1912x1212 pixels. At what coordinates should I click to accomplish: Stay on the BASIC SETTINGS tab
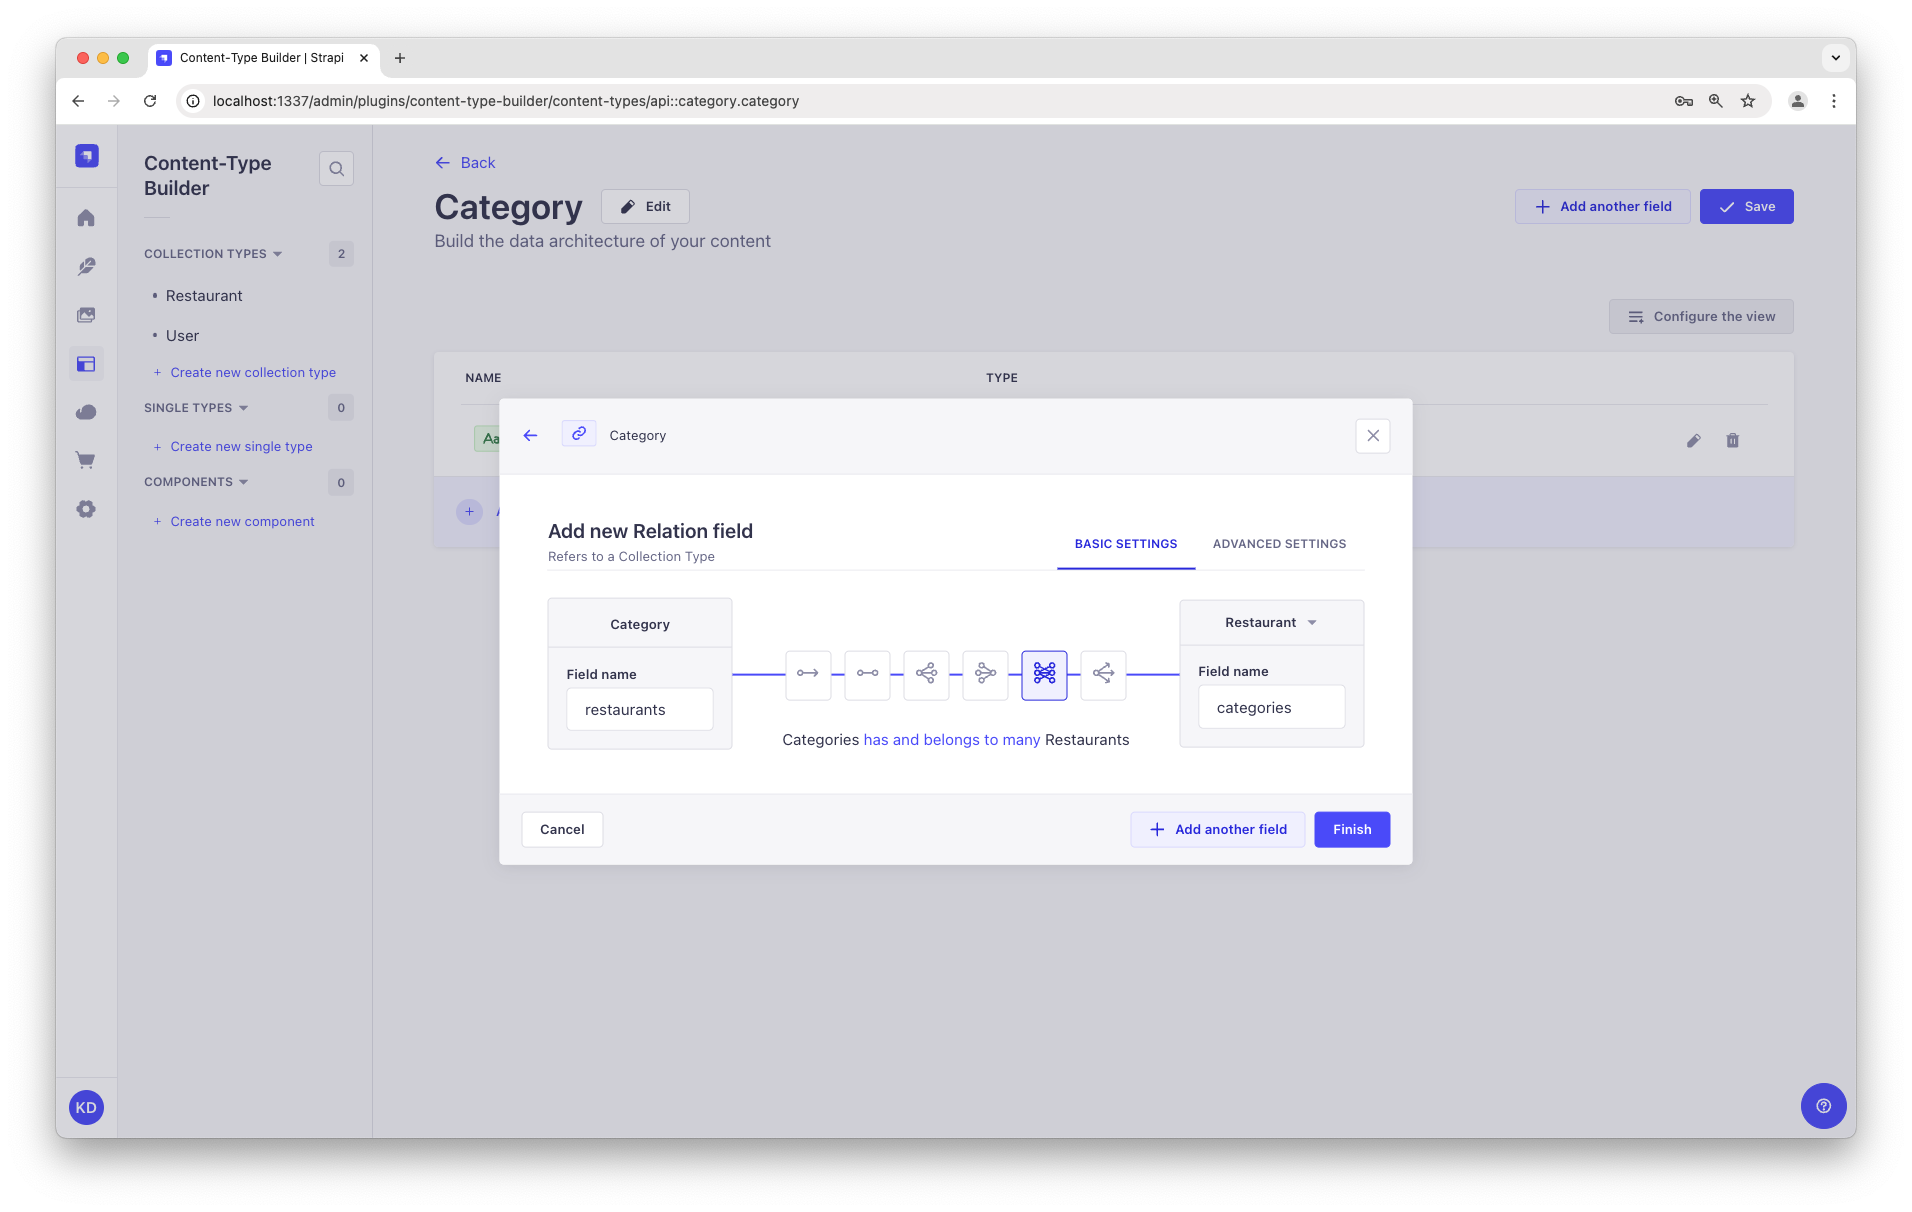pyautogui.click(x=1126, y=544)
